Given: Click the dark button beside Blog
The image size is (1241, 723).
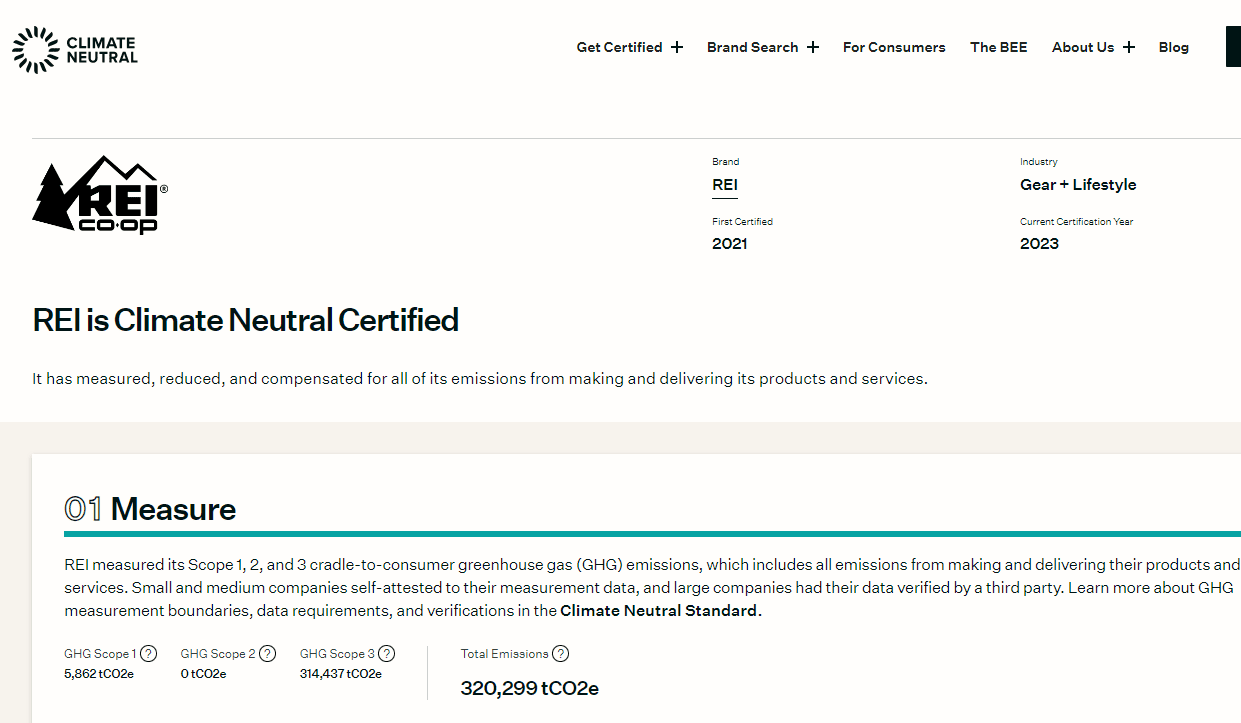Looking at the screenshot, I should pos(1233,47).
